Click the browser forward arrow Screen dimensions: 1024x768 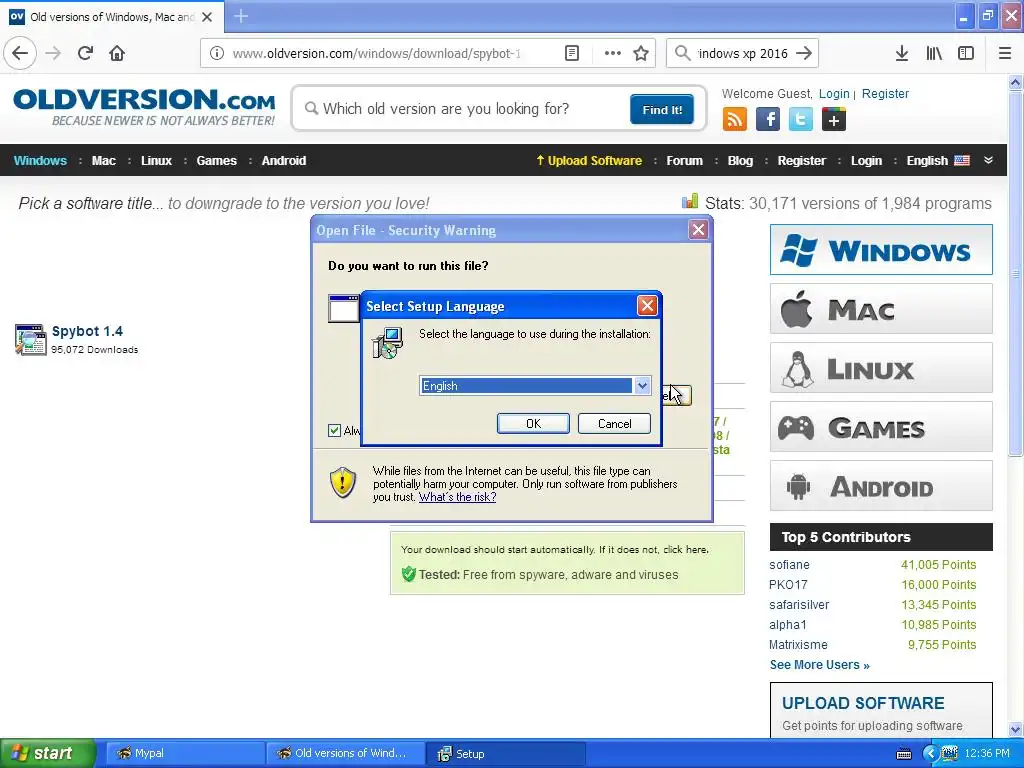pyautogui.click(x=53, y=53)
